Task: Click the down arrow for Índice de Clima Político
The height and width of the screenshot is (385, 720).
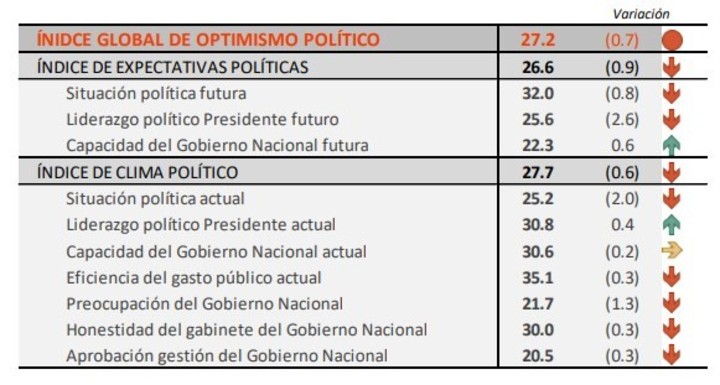Action: click(x=671, y=172)
